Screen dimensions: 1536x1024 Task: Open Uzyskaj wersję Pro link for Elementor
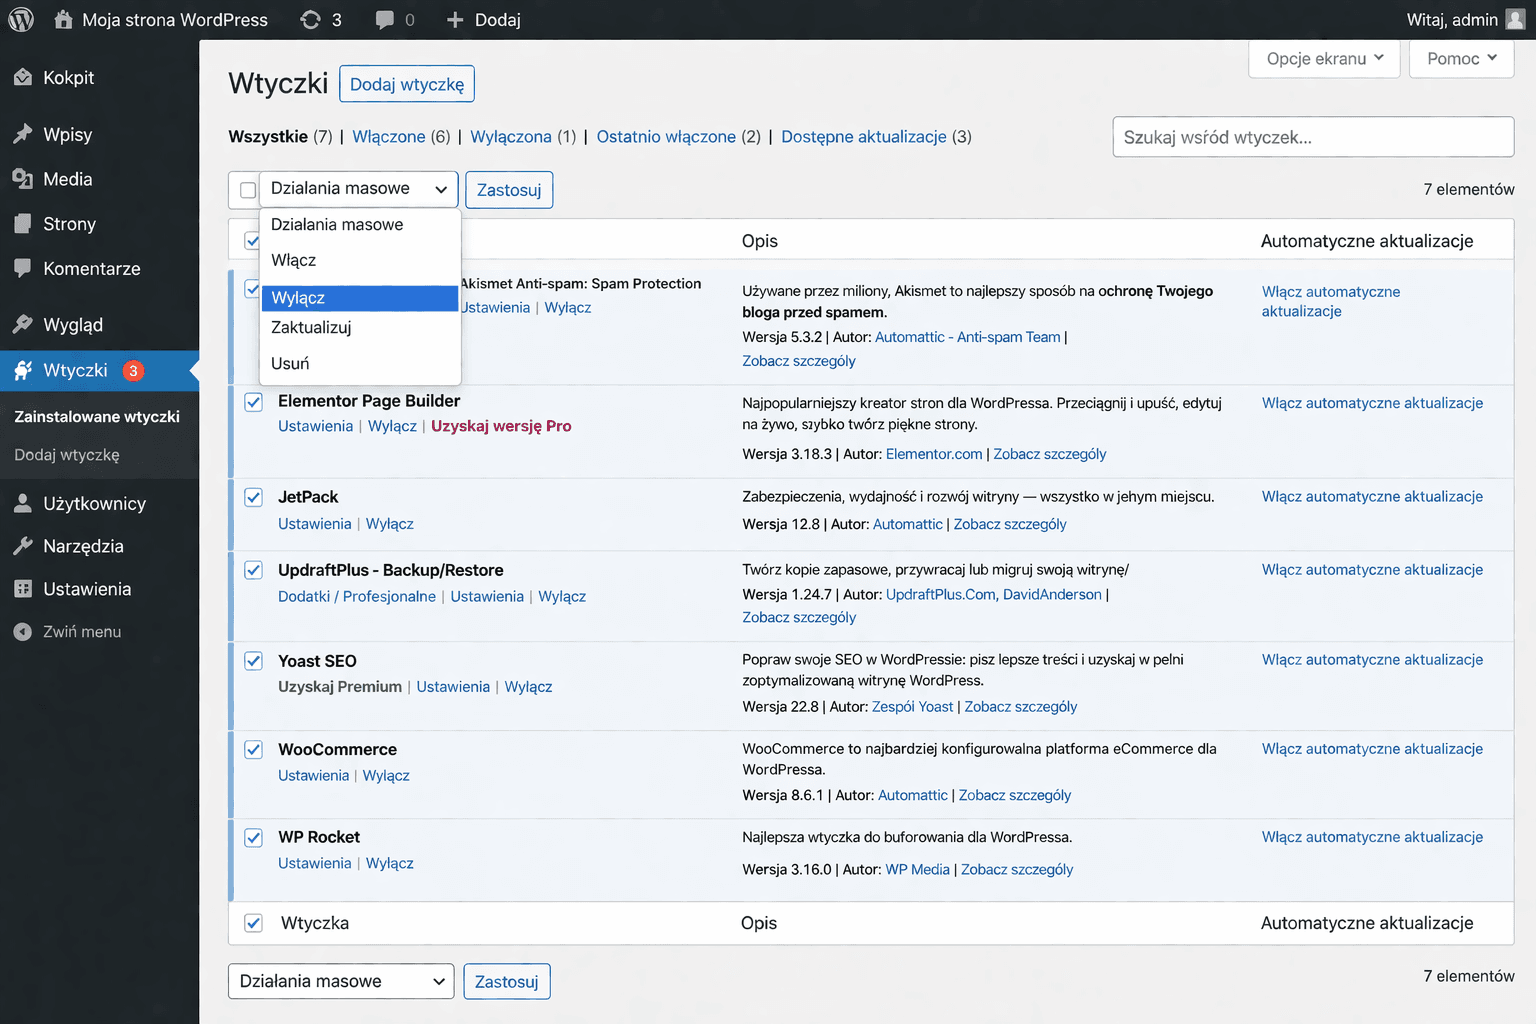point(501,426)
